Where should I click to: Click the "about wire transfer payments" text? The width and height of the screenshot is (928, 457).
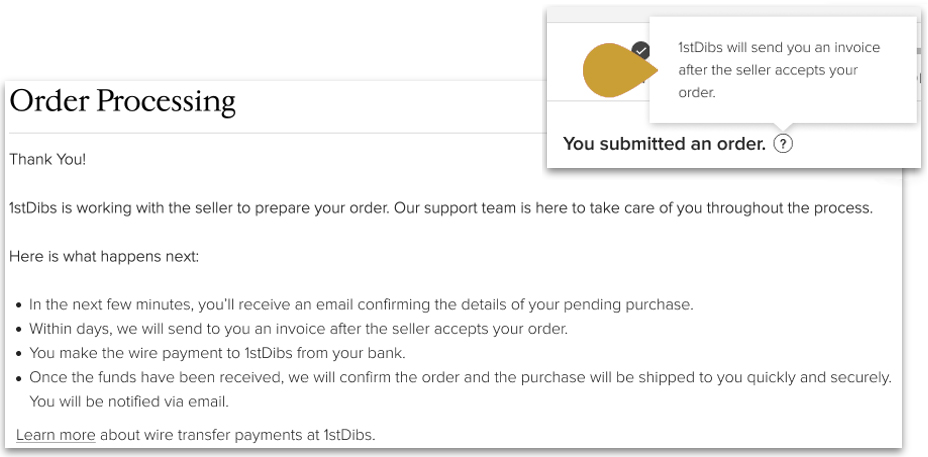[x=237, y=435]
